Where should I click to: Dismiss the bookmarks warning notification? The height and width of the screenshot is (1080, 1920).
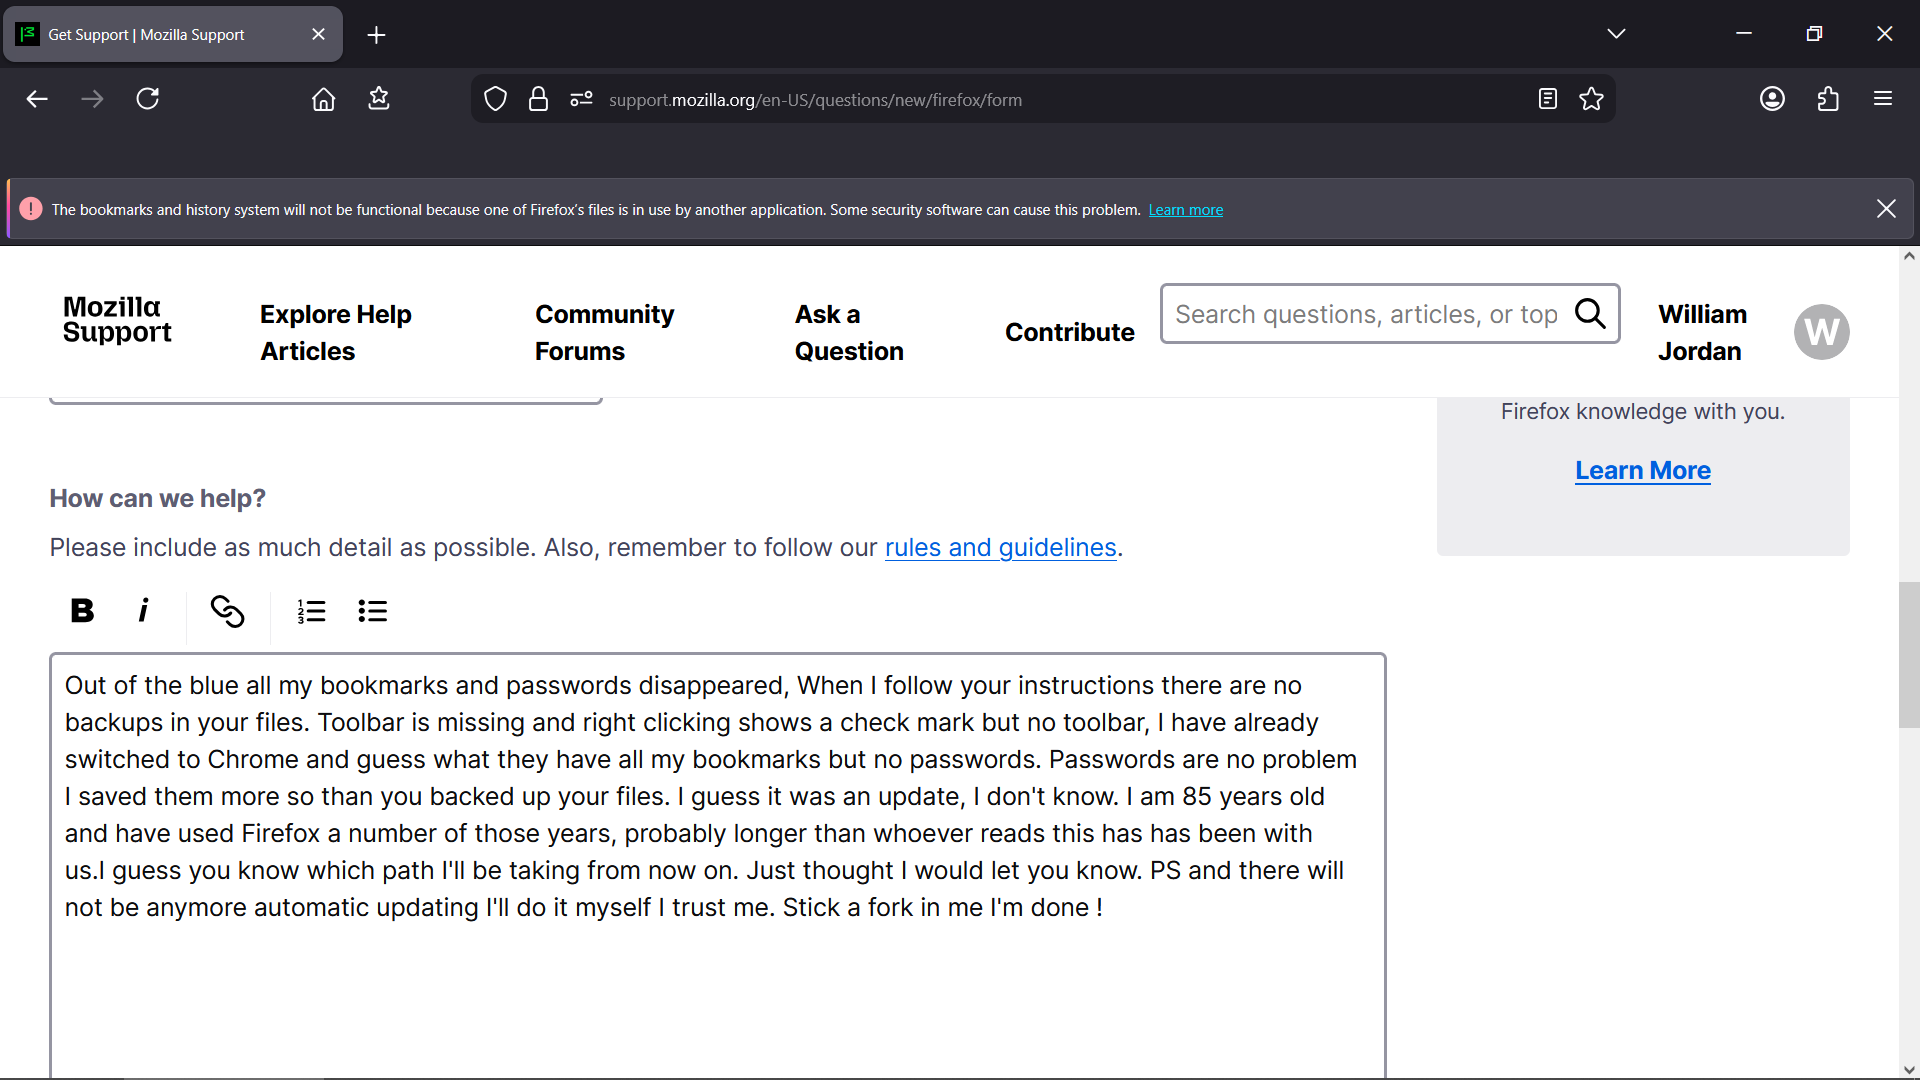tap(1886, 209)
